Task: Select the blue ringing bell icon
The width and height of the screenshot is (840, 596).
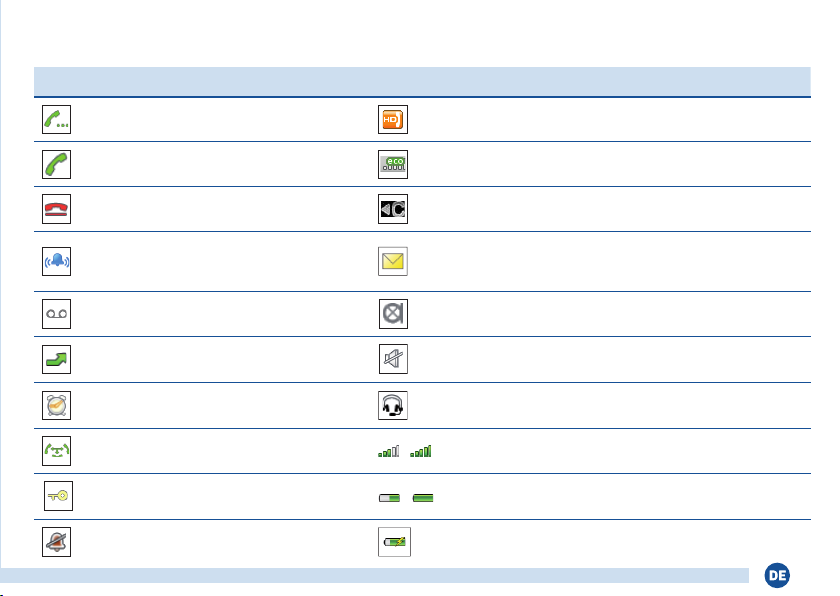Action: pos(56,261)
